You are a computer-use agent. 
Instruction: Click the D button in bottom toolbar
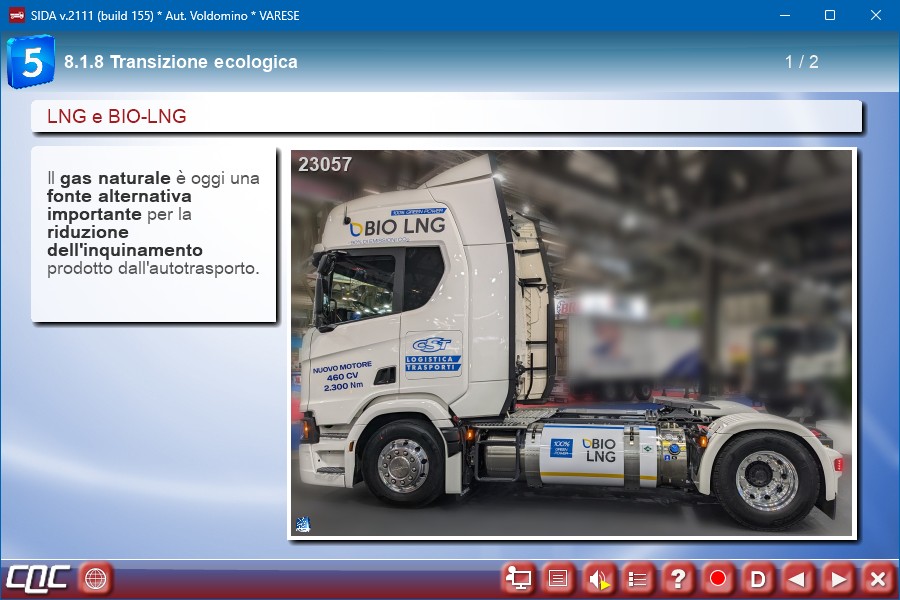[x=758, y=578]
